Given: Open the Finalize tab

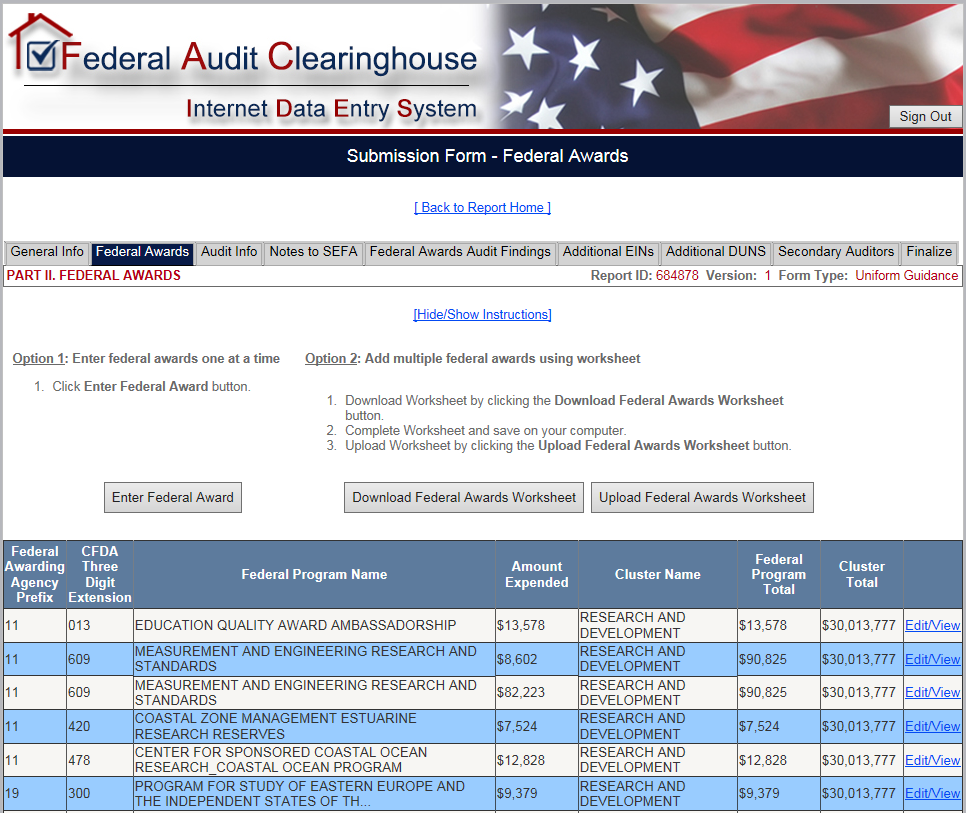Looking at the screenshot, I should click(x=929, y=252).
